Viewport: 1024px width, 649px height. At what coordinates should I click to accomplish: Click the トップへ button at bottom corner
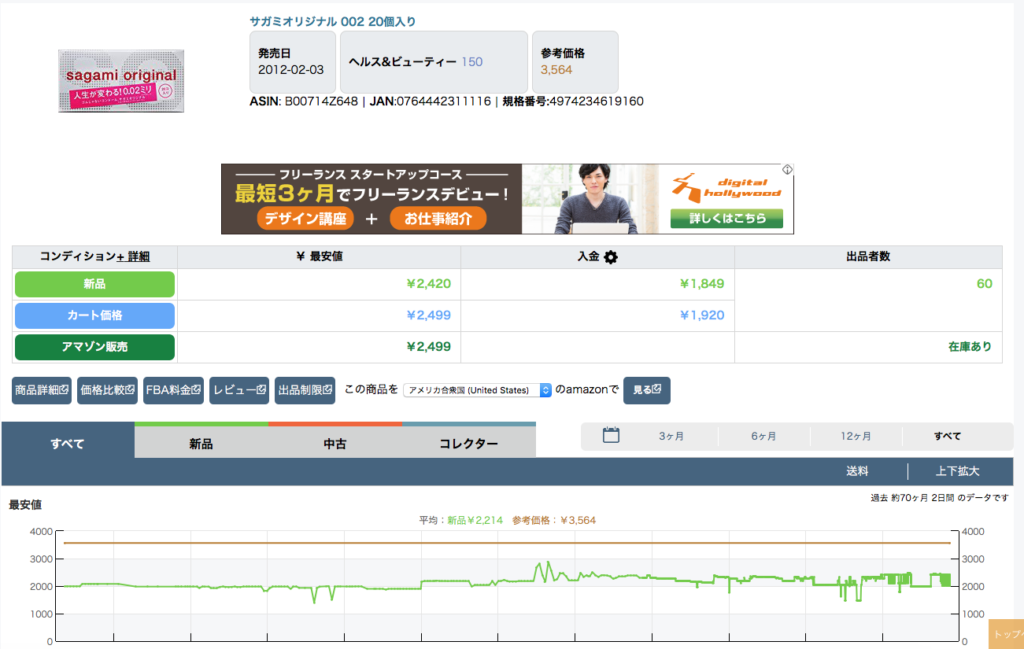pyautogui.click(x=1006, y=634)
